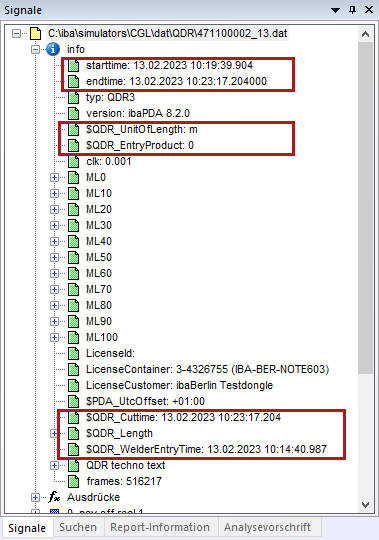This screenshot has height=540, width=379.
Task: Click the scrollbar down arrow
Action: (365, 505)
